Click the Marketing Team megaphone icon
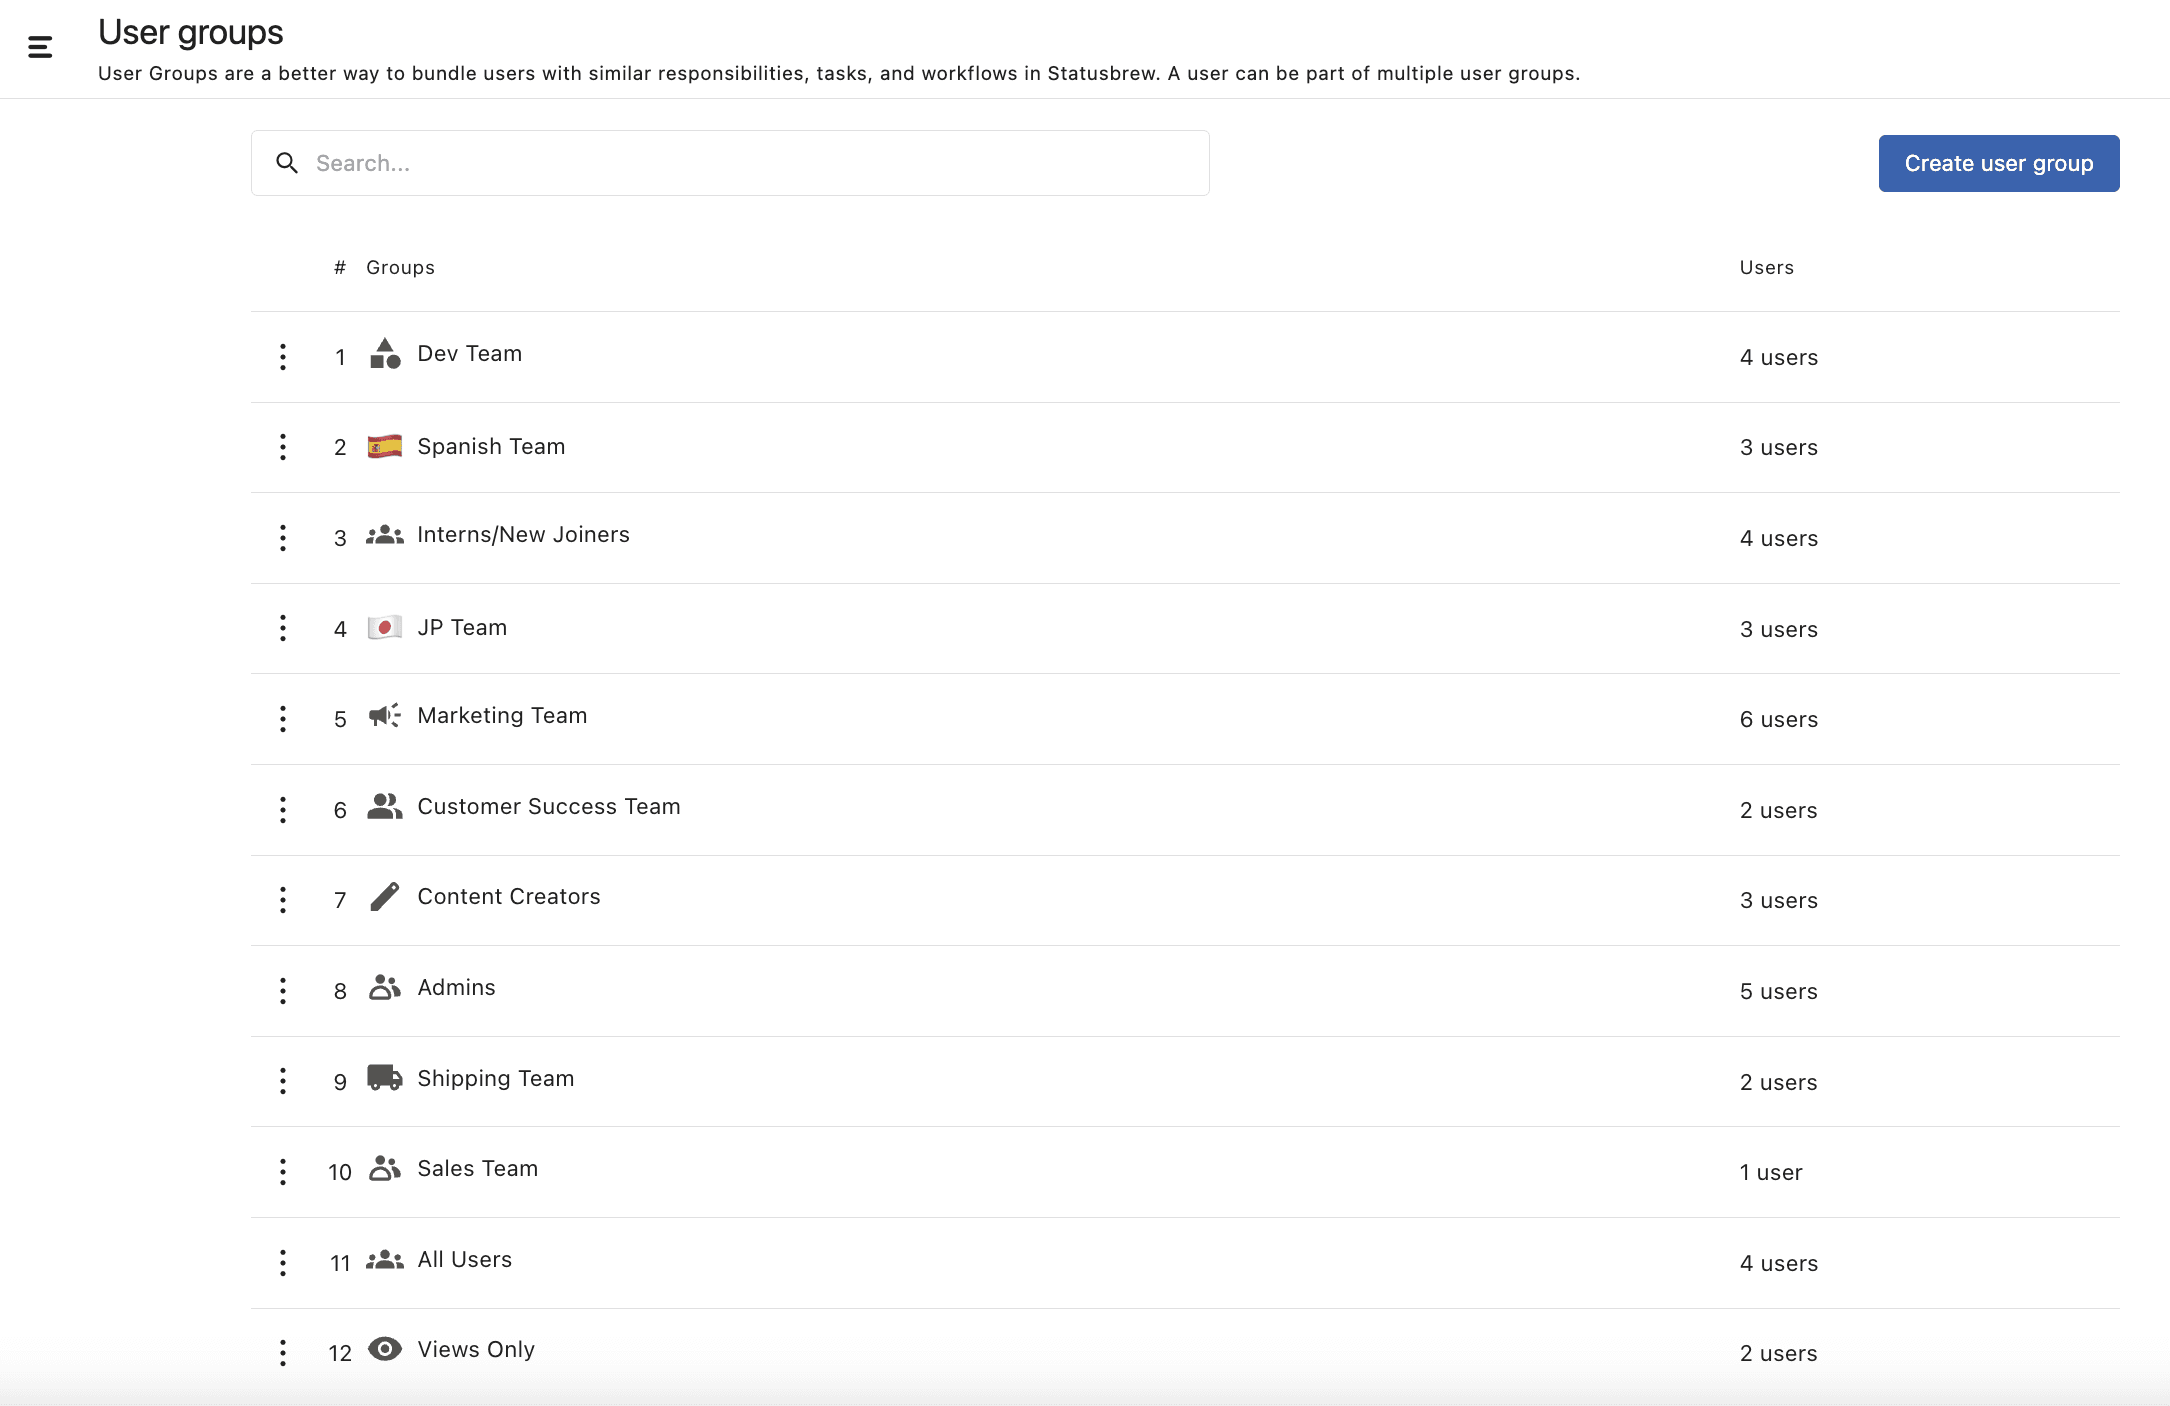Screen dimensions: 2170x1406 pos(385,716)
